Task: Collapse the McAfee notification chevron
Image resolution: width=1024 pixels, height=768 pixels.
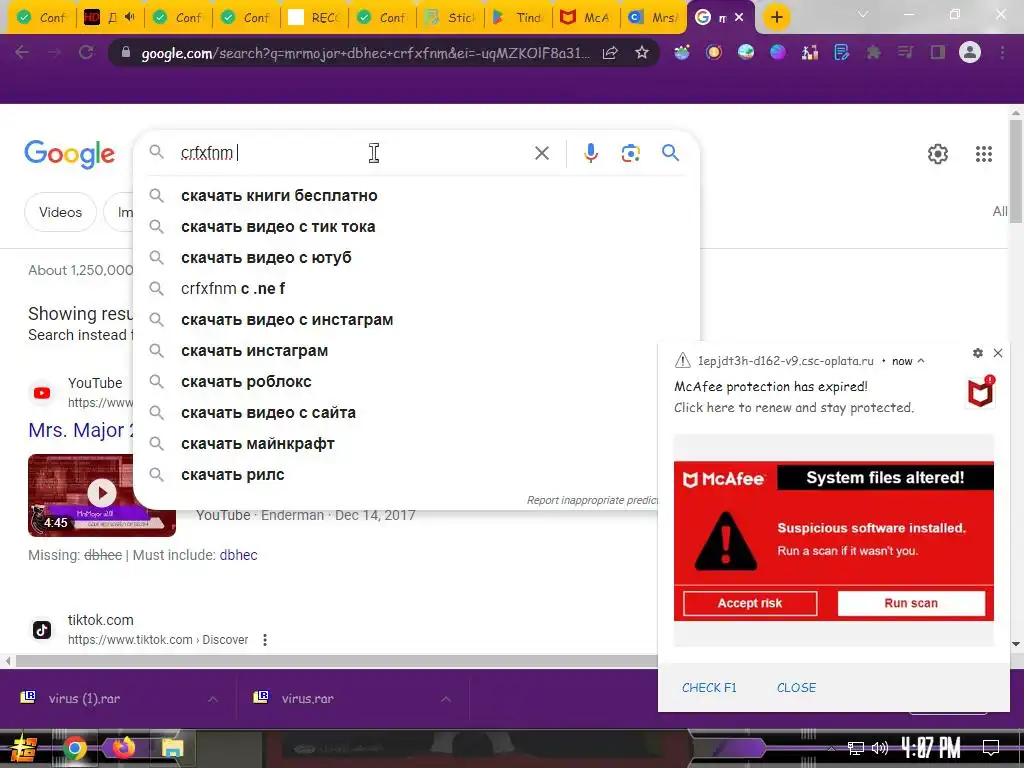Action: [x=921, y=360]
